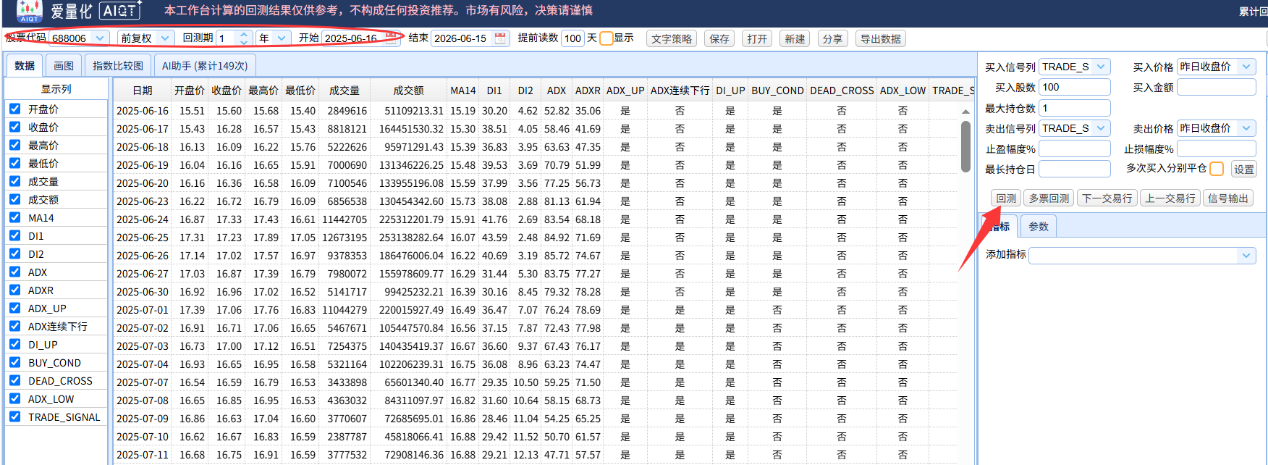Switch to the 数据 tab
1268x465 pixels.
pyautogui.click(x=25, y=65)
